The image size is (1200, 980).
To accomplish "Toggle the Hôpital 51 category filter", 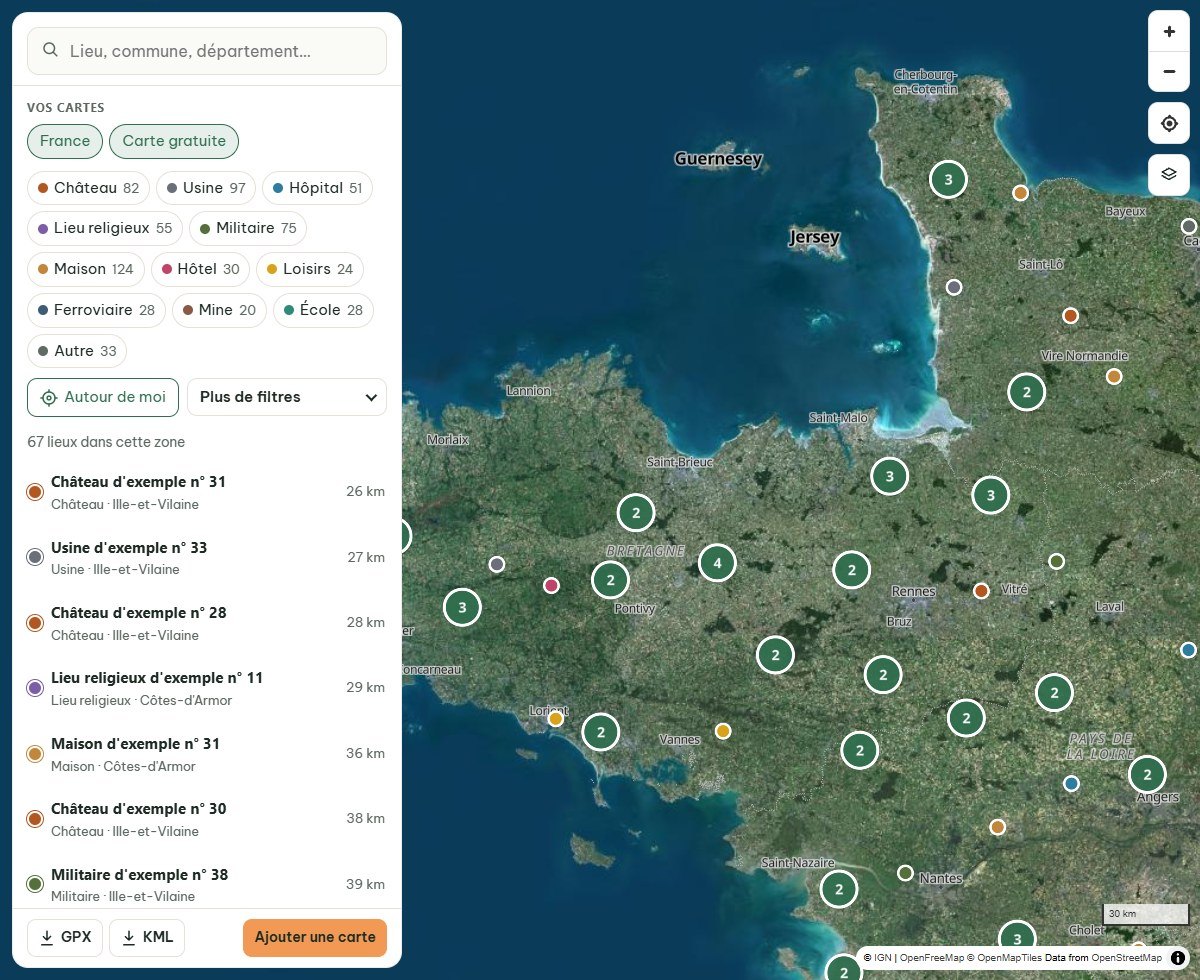I will (317, 188).
